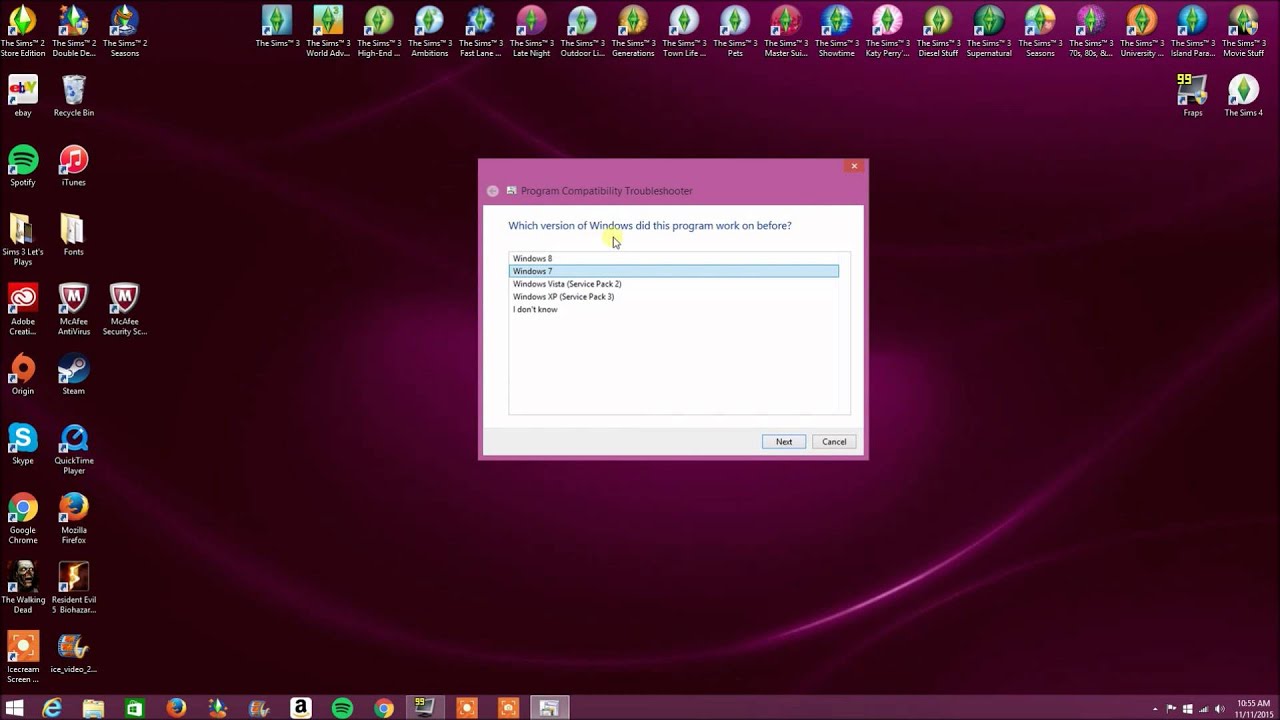
Task: Select the McAfee AntiVirus desktop icon
Action: (73, 309)
